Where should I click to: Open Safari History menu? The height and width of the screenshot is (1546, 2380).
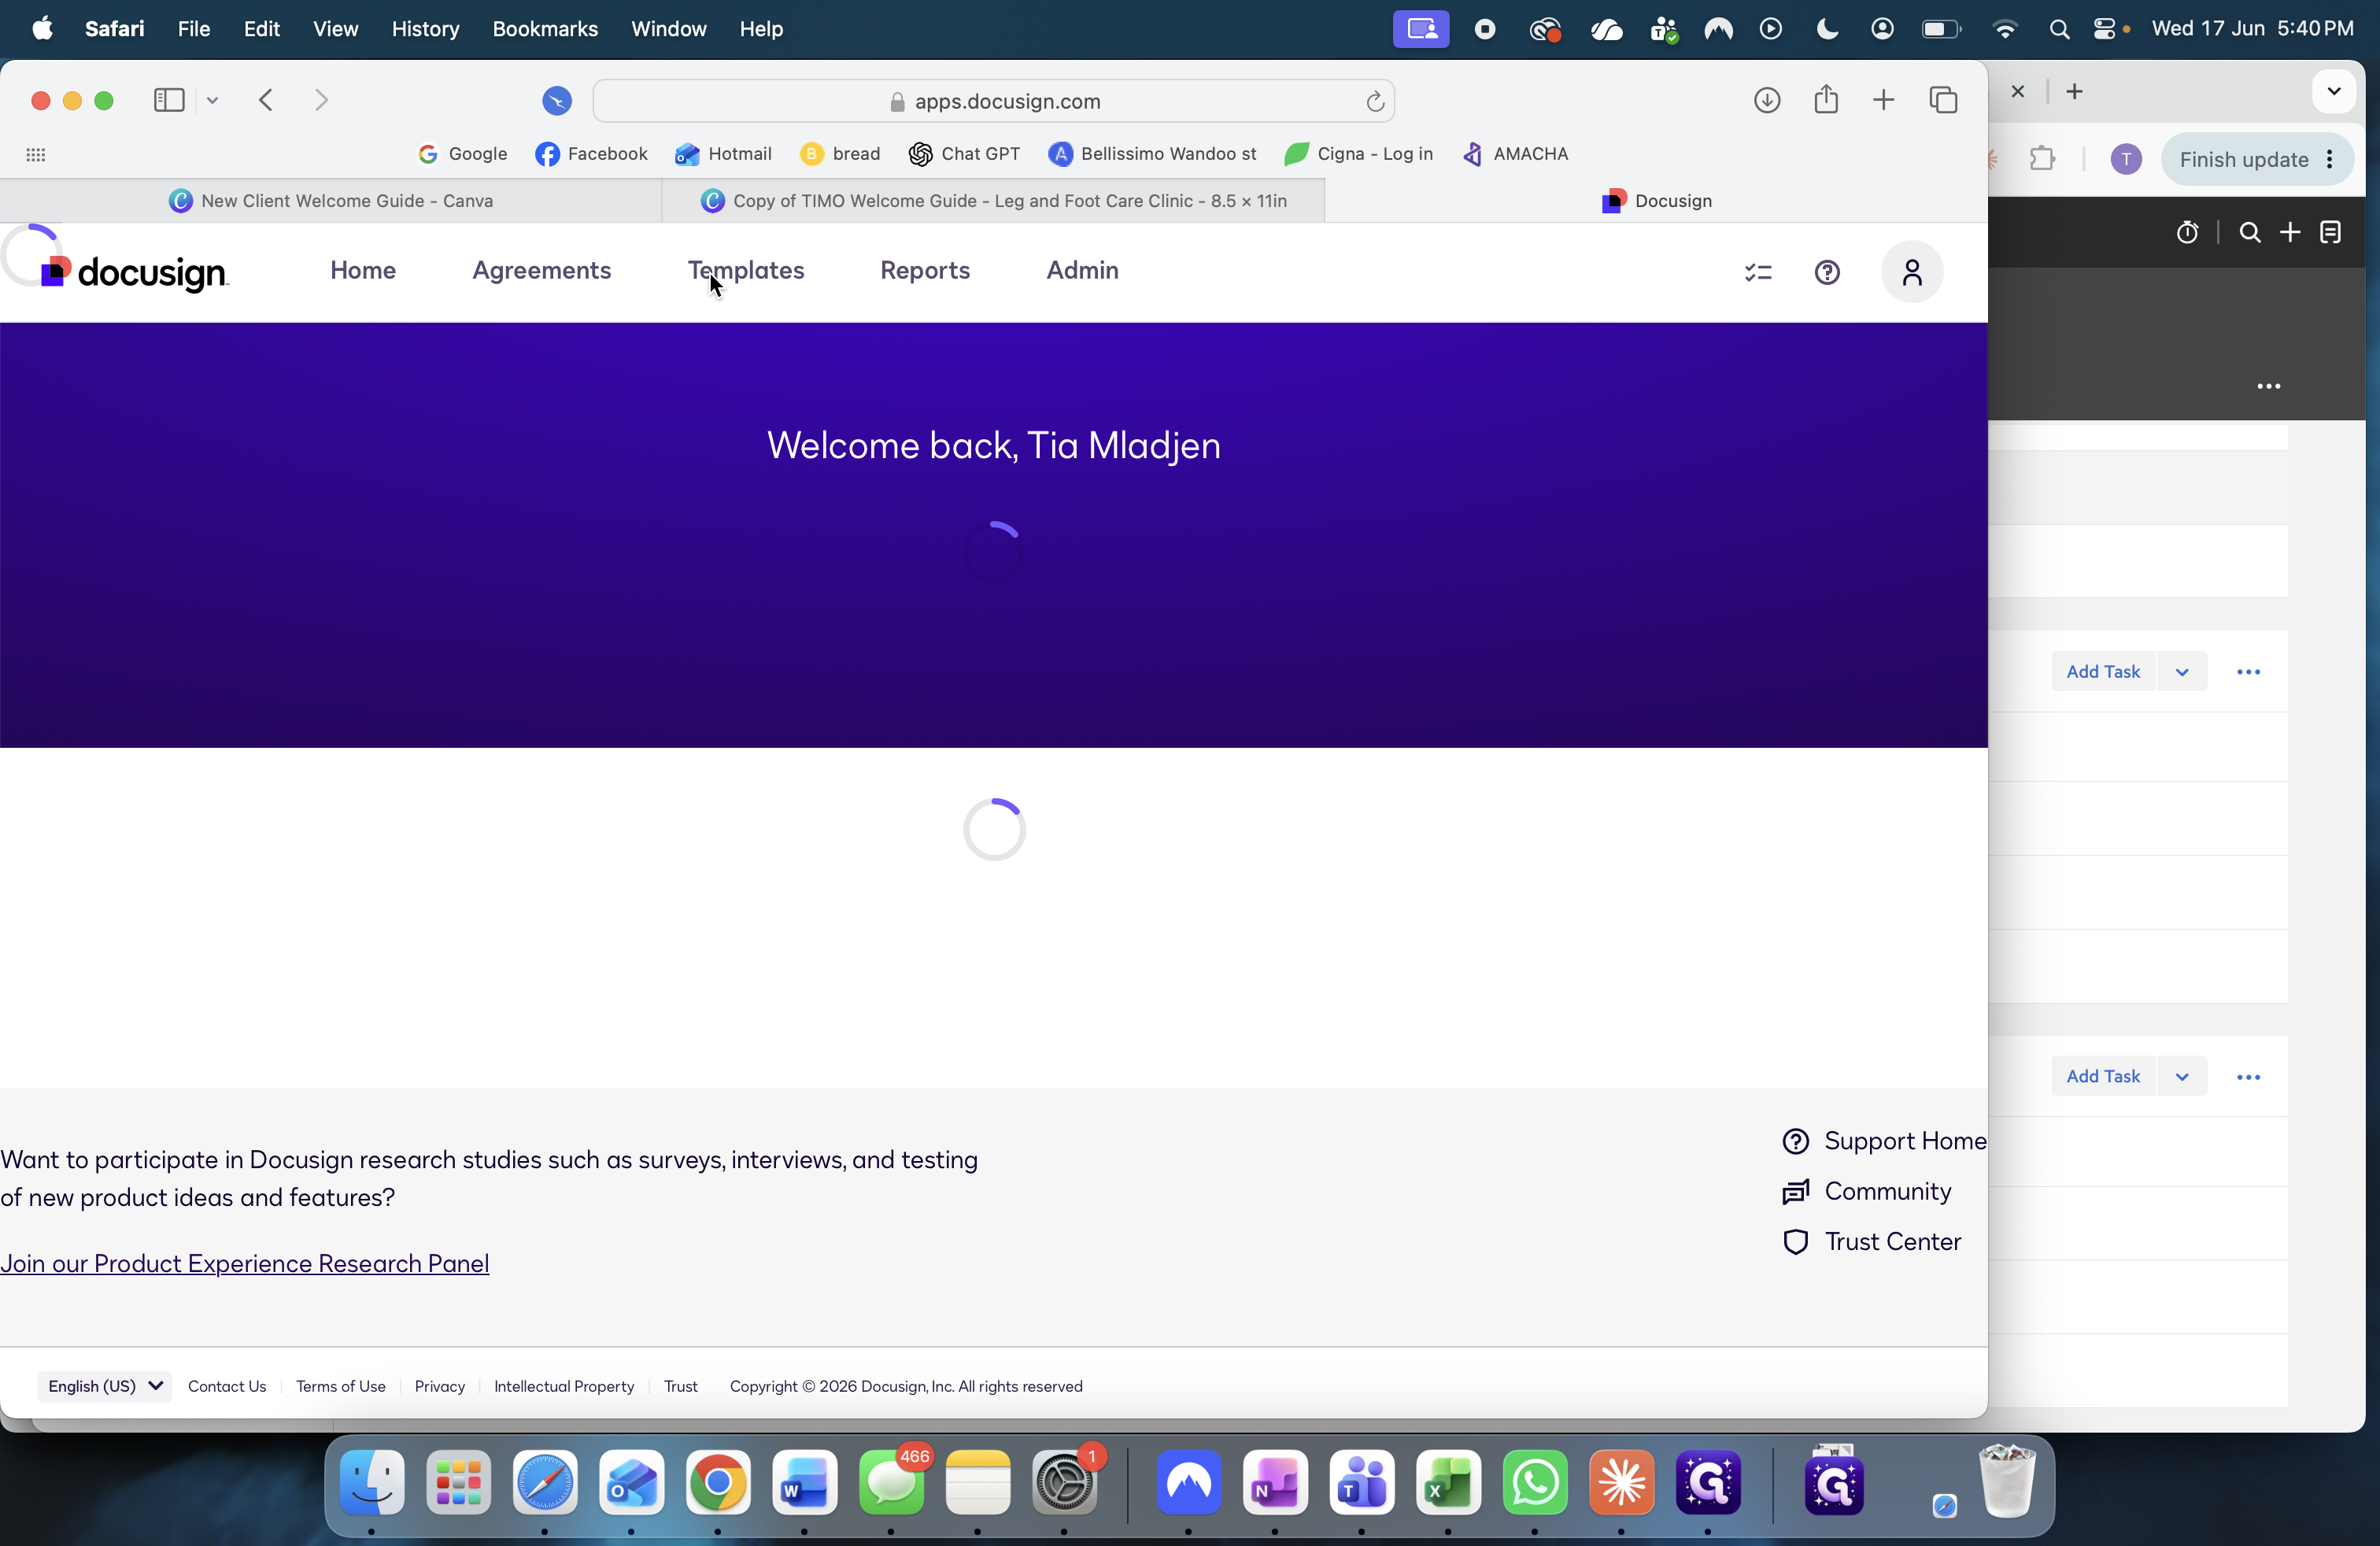pos(425,29)
